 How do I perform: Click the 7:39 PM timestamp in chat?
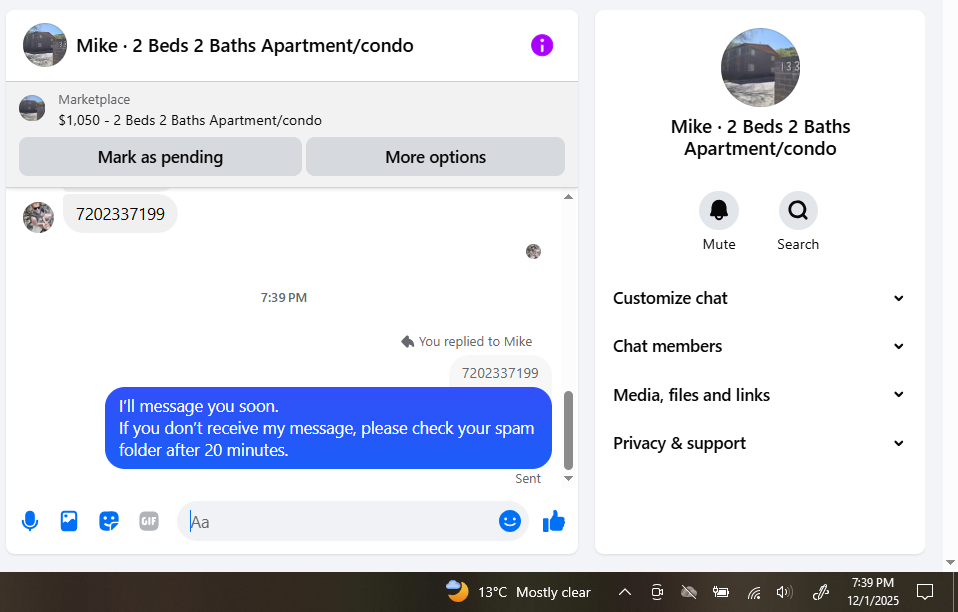(283, 297)
